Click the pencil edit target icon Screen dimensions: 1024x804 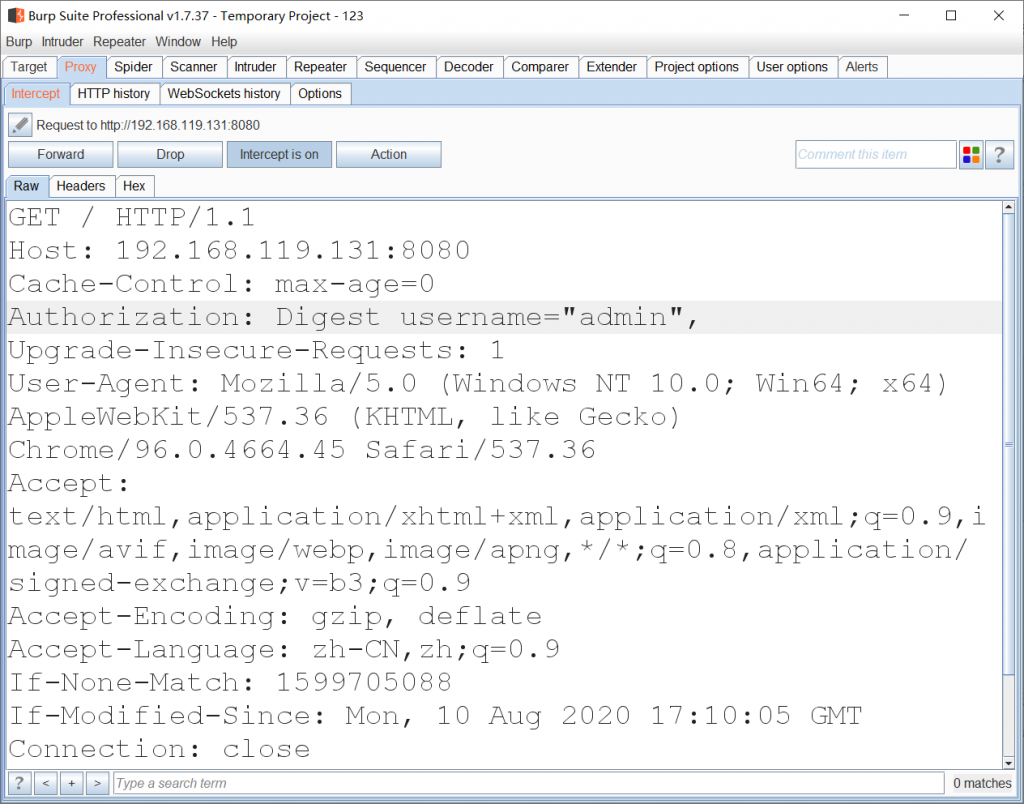point(20,124)
